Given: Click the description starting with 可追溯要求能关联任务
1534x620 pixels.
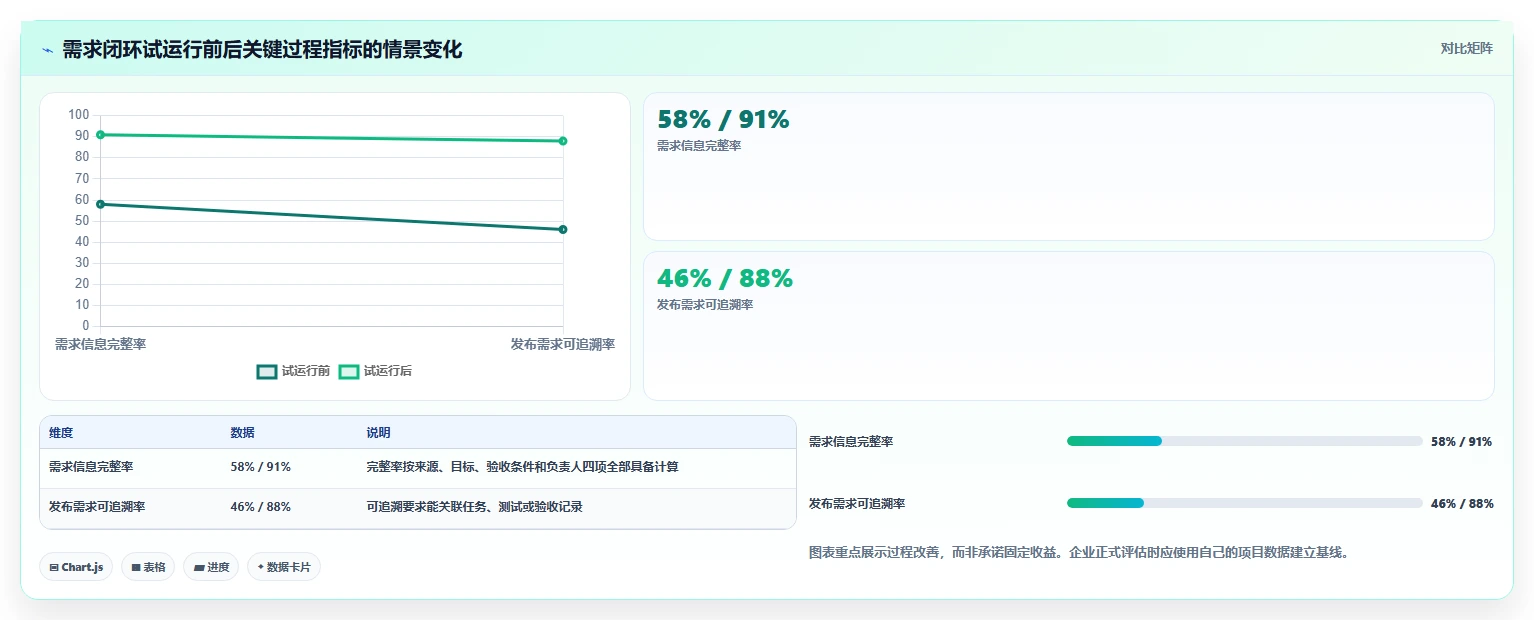Looking at the screenshot, I should coord(474,507).
